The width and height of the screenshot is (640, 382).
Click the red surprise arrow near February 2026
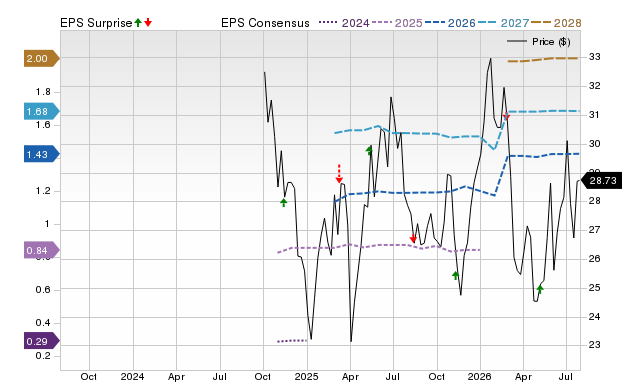pos(507,116)
